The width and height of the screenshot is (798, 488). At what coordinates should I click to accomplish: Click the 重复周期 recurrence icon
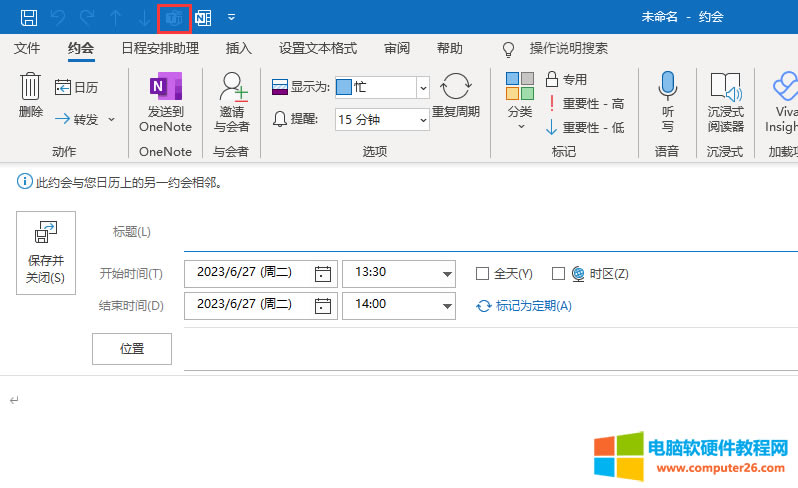pyautogui.click(x=455, y=86)
